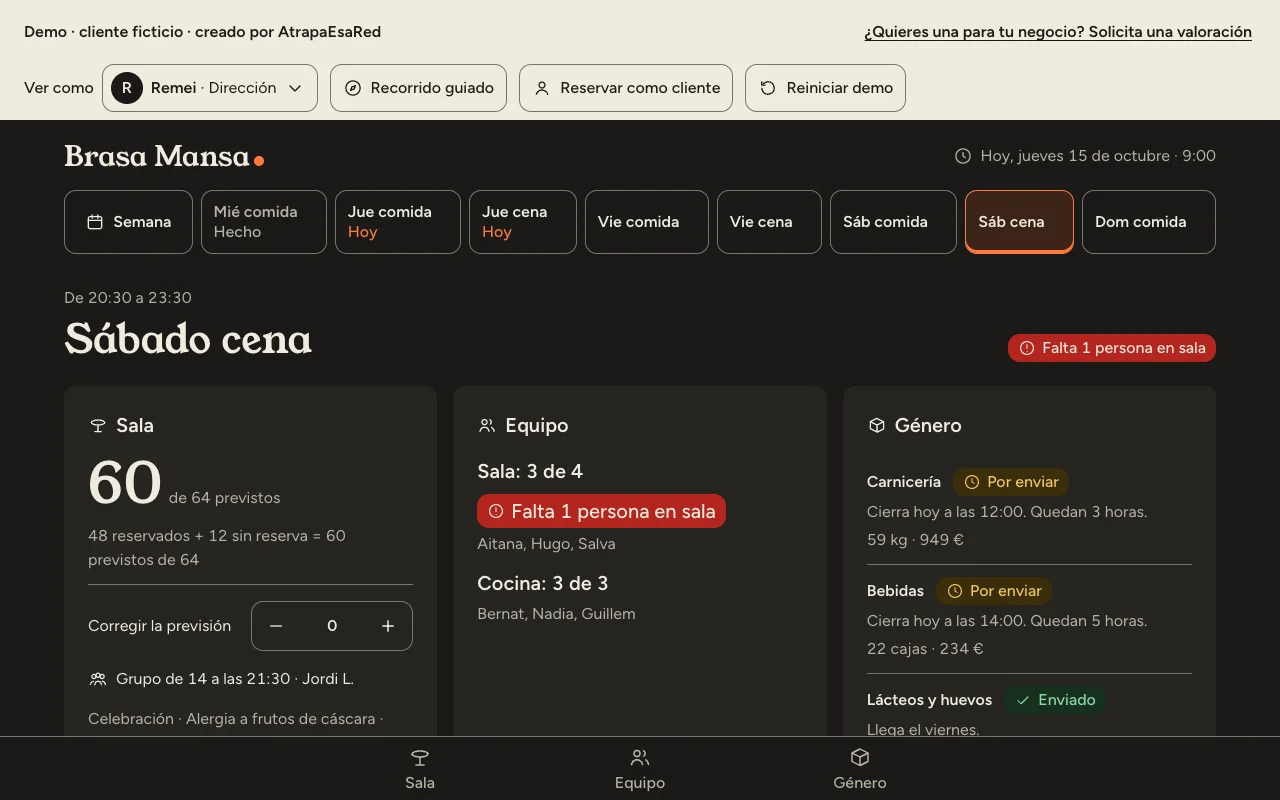Start the Recorrido guiado tour

click(x=418, y=88)
